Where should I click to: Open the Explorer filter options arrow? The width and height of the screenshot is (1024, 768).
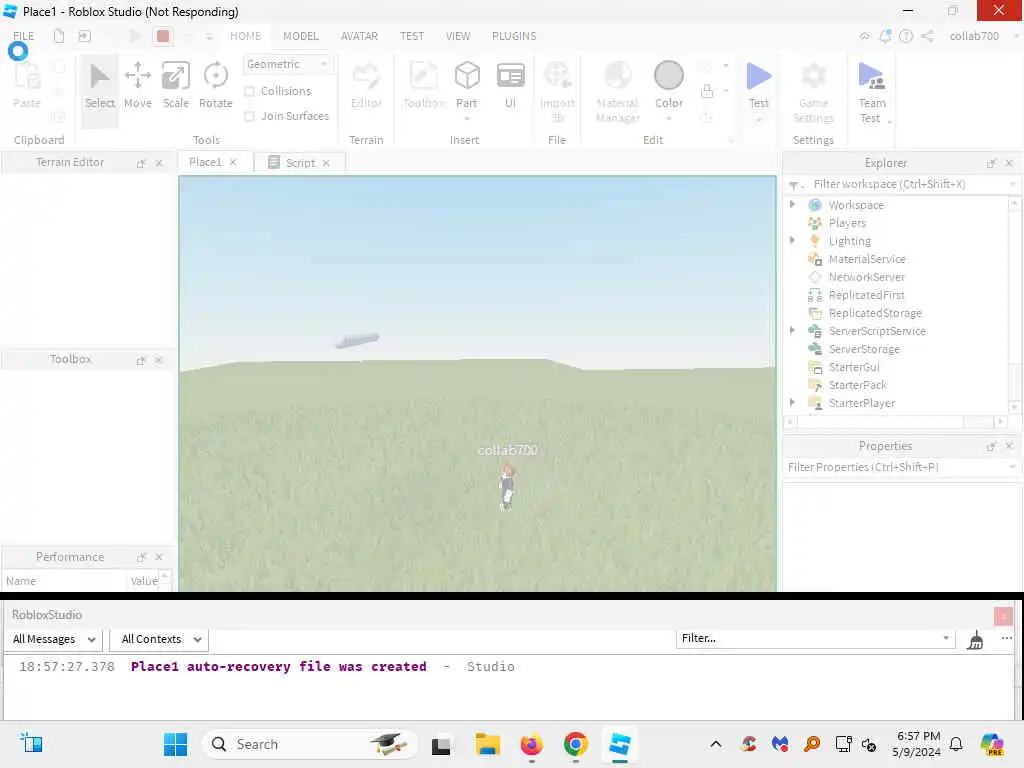(x=1012, y=184)
